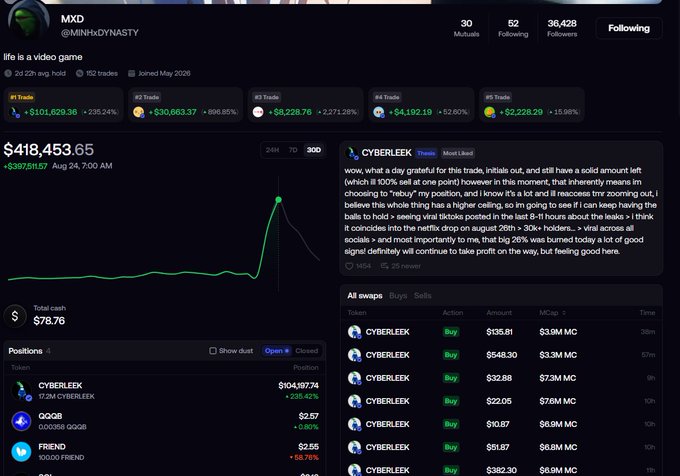The width and height of the screenshot is (680, 476).
Task: Select the Buys tab
Action: coord(398,296)
